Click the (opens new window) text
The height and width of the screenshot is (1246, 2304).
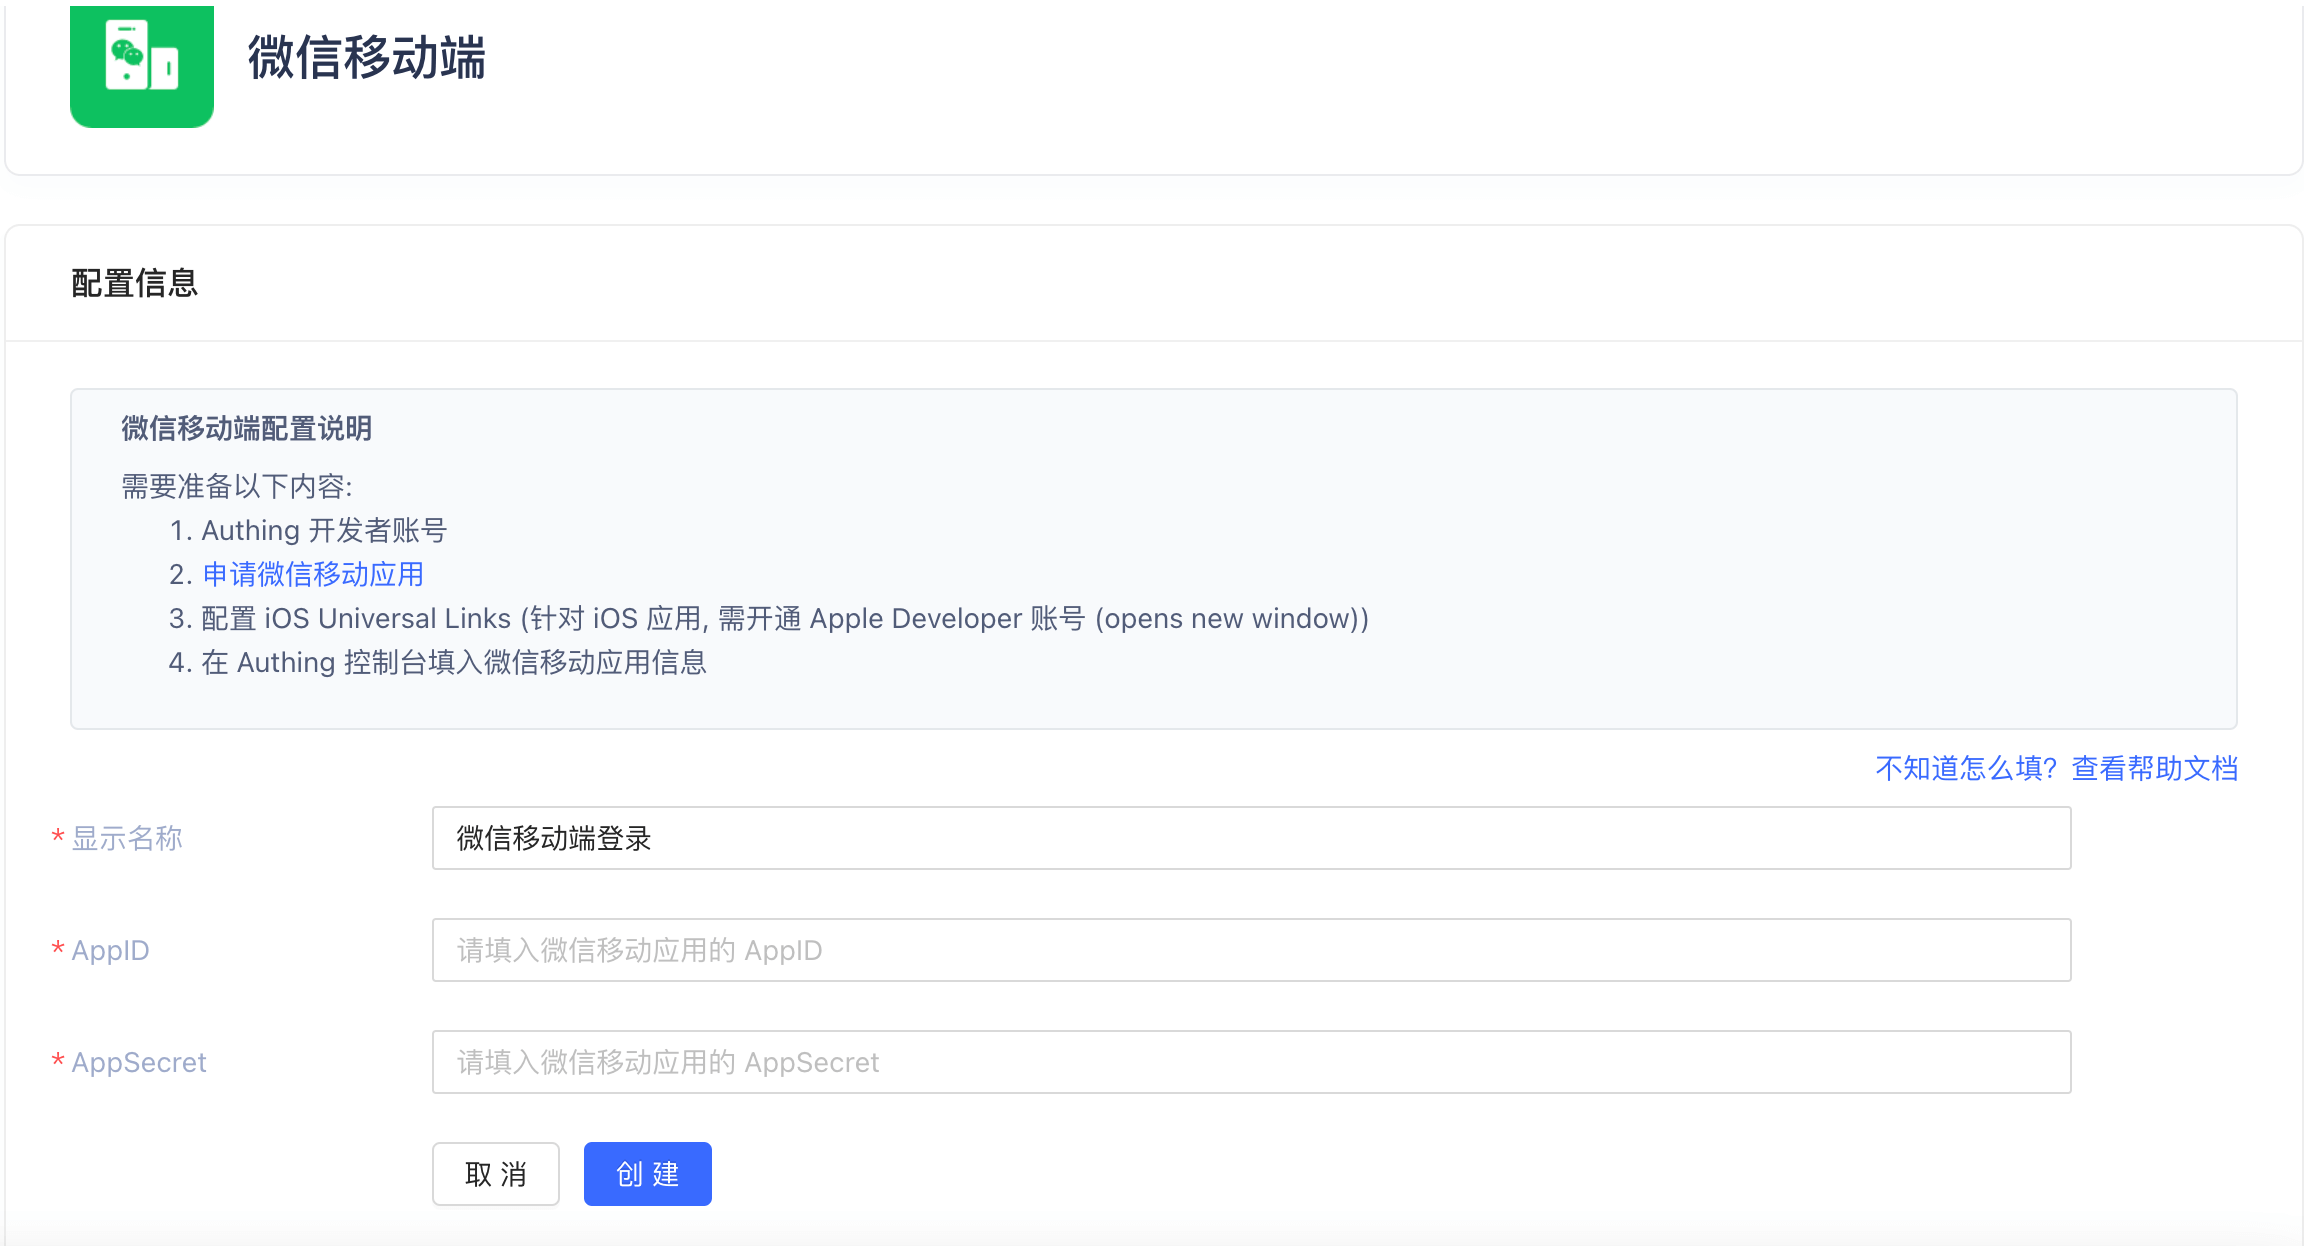[1228, 618]
